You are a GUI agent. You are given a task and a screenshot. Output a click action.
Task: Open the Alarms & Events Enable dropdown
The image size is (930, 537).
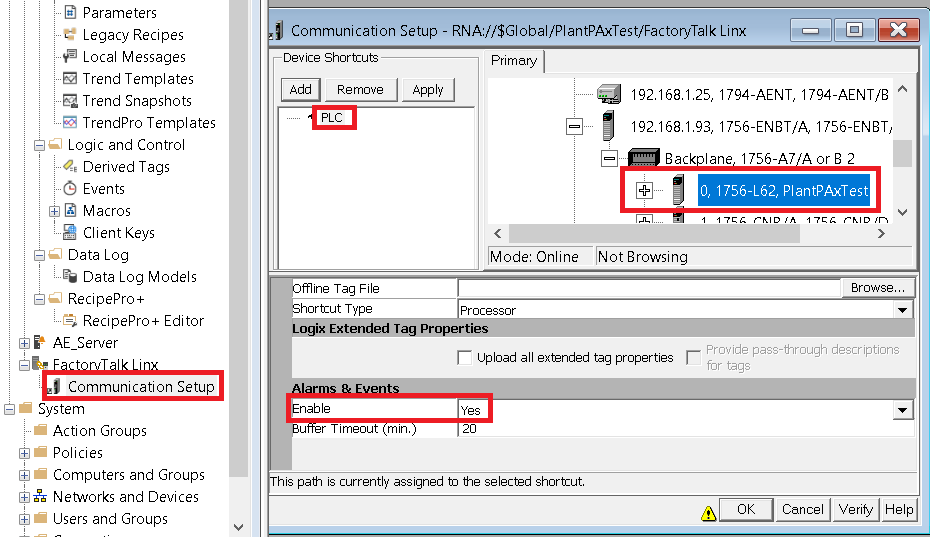[x=902, y=409]
